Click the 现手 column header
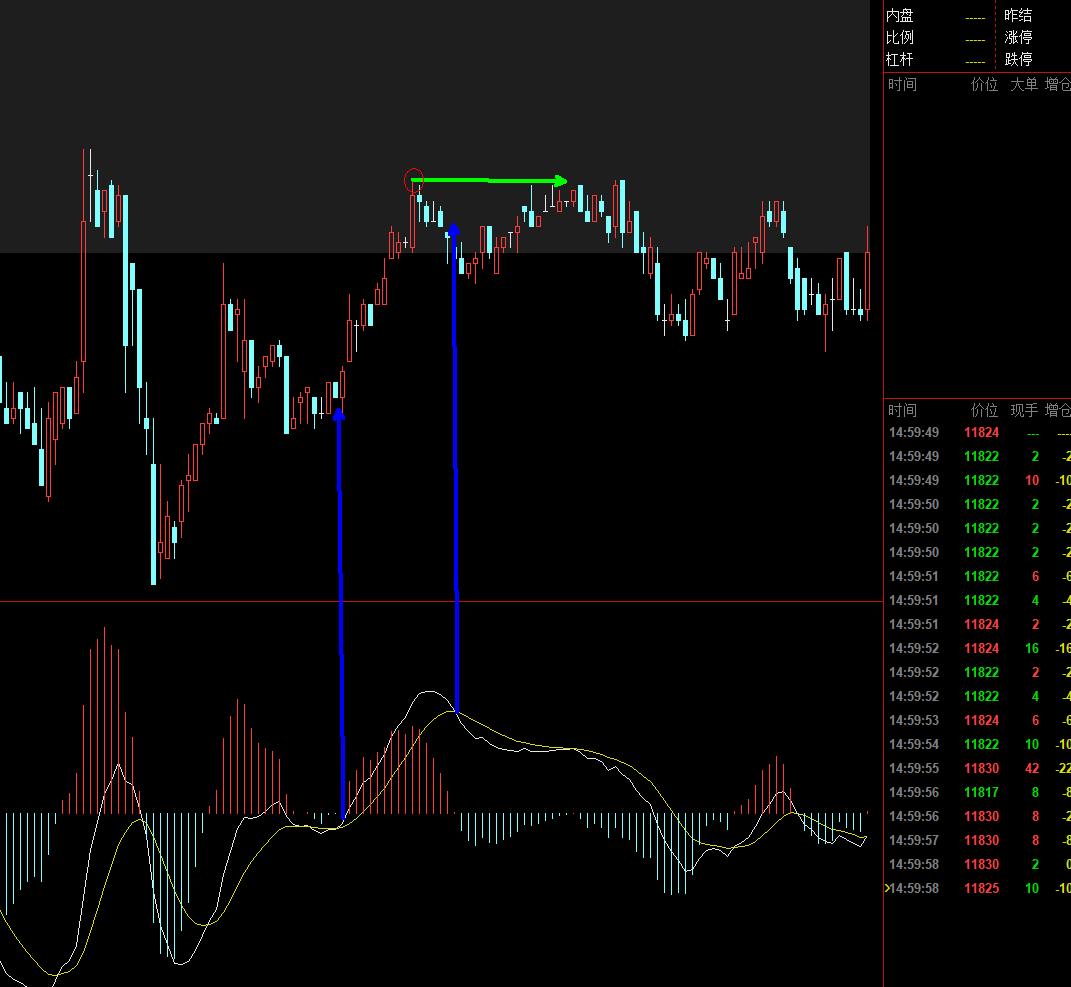 [1023, 410]
